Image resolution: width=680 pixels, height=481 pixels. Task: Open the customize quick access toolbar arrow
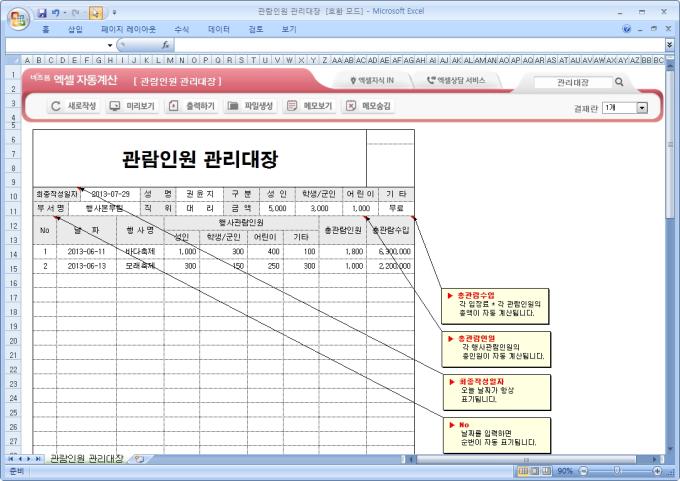click(114, 13)
